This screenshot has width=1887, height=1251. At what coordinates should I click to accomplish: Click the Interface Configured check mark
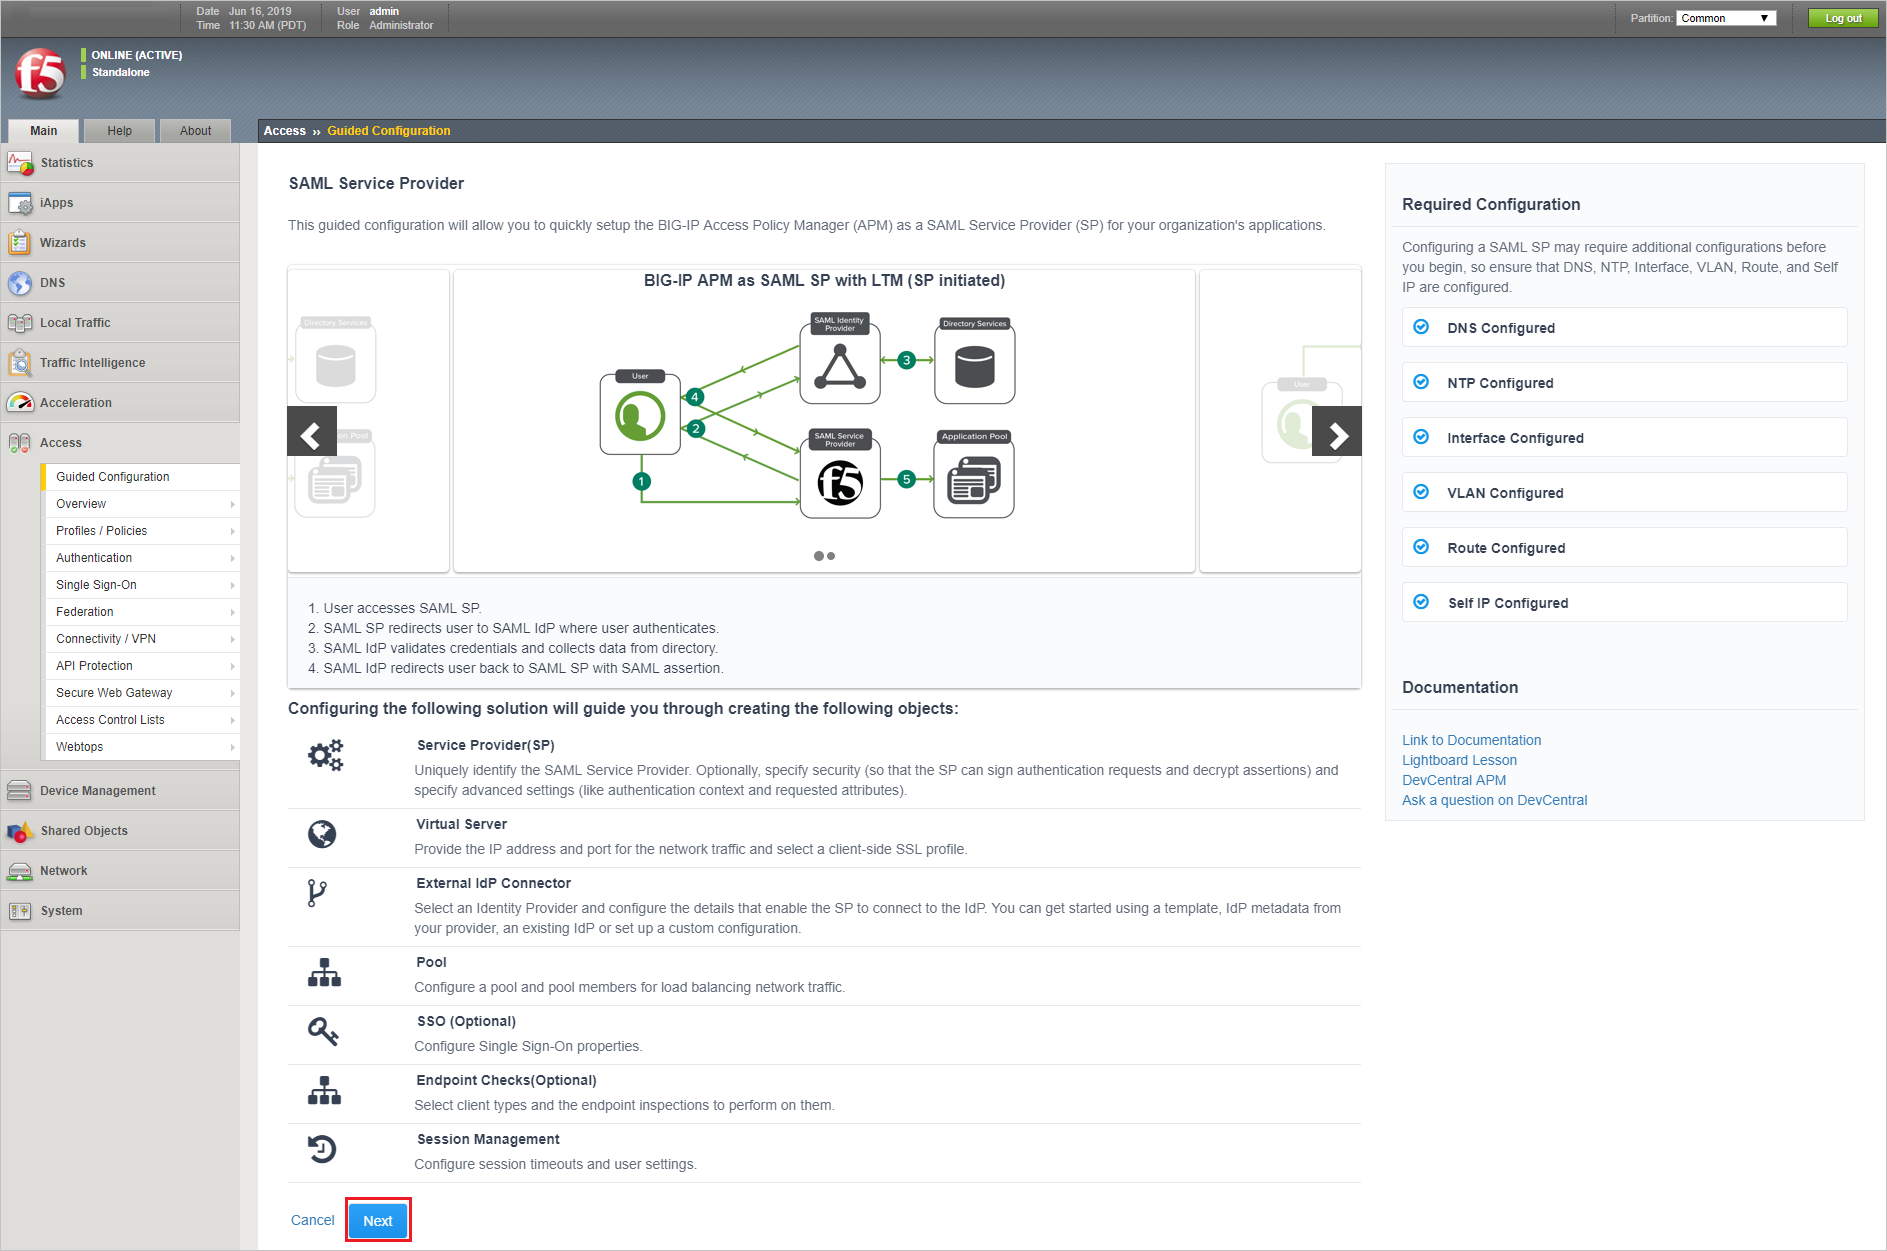tap(1421, 437)
